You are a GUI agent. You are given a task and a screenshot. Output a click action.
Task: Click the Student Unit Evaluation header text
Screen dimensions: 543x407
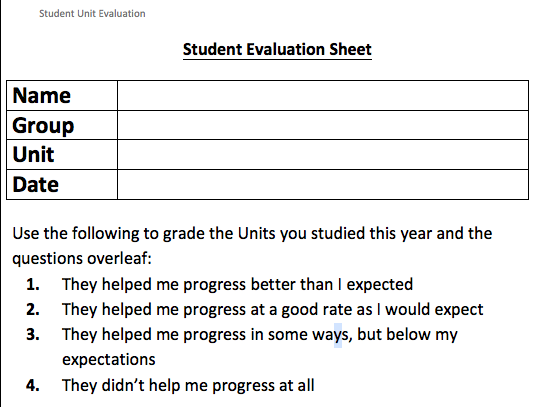tap(92, 14)
